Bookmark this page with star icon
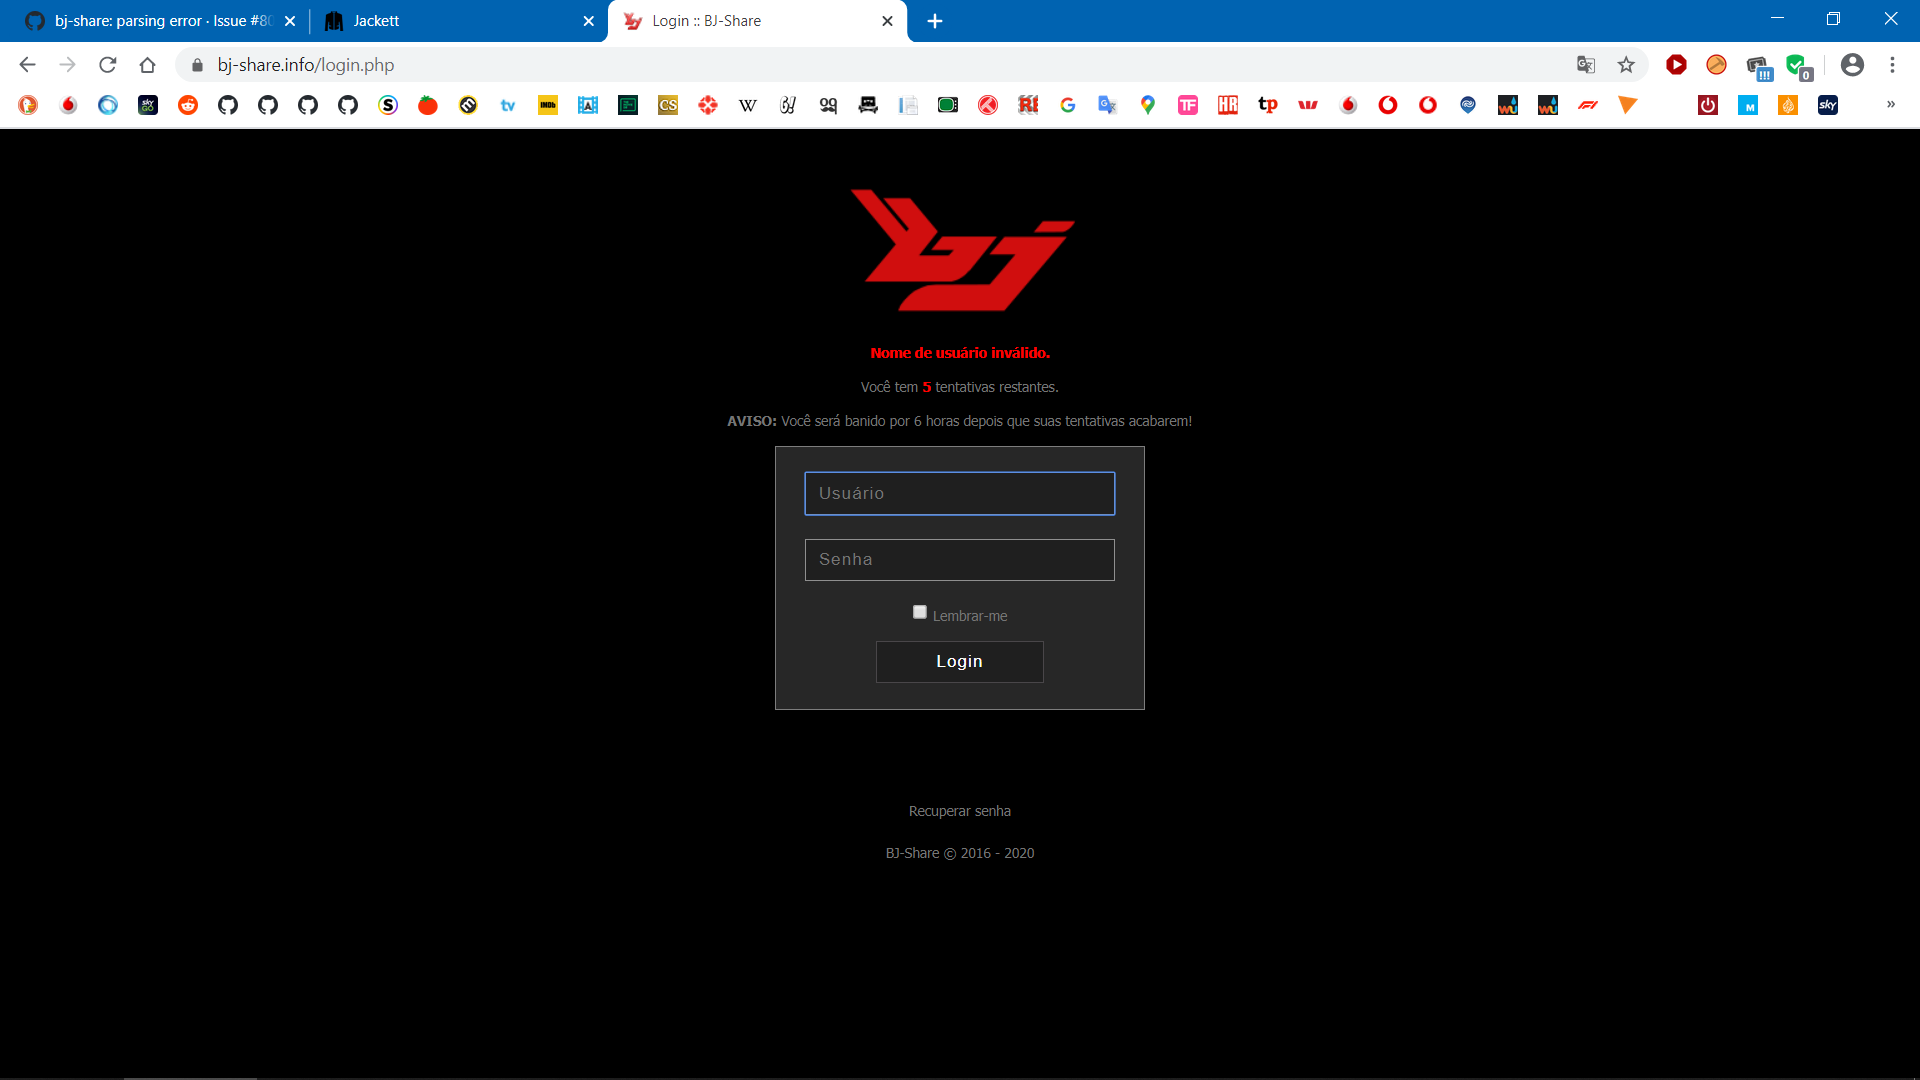The height and width of the screenshot is (1080, 1920). (x=1626, y=65)
